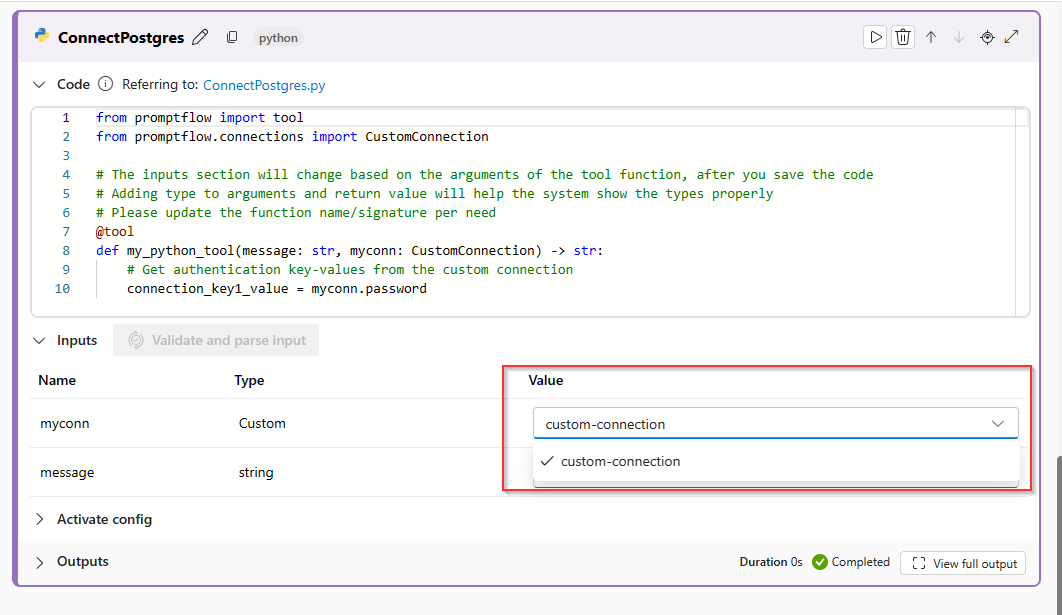
Task: Move the node up with the up arrow
Action: point(931,37)
